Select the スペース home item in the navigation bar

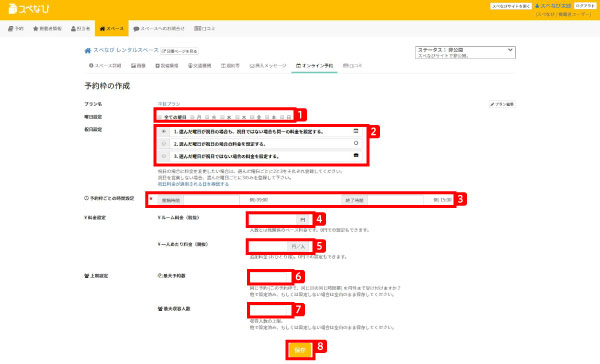pos(112,29)
